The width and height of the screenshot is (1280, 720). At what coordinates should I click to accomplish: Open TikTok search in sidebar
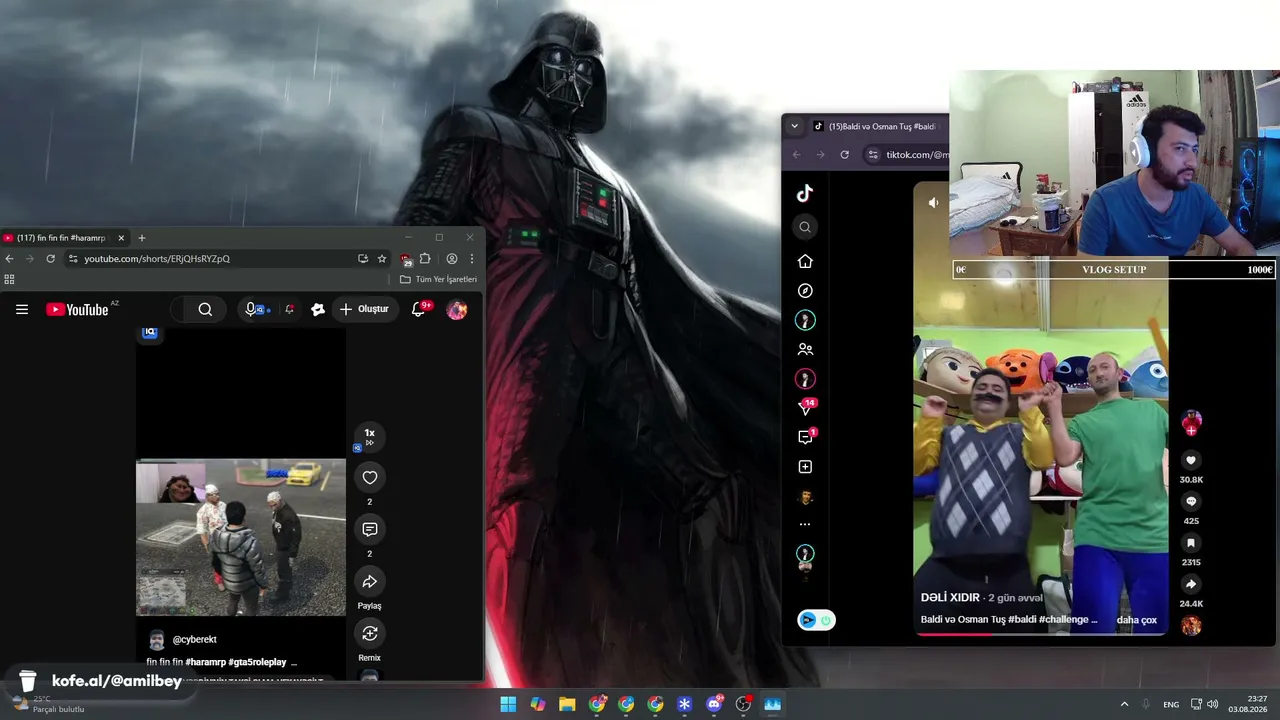click(805, 227)
